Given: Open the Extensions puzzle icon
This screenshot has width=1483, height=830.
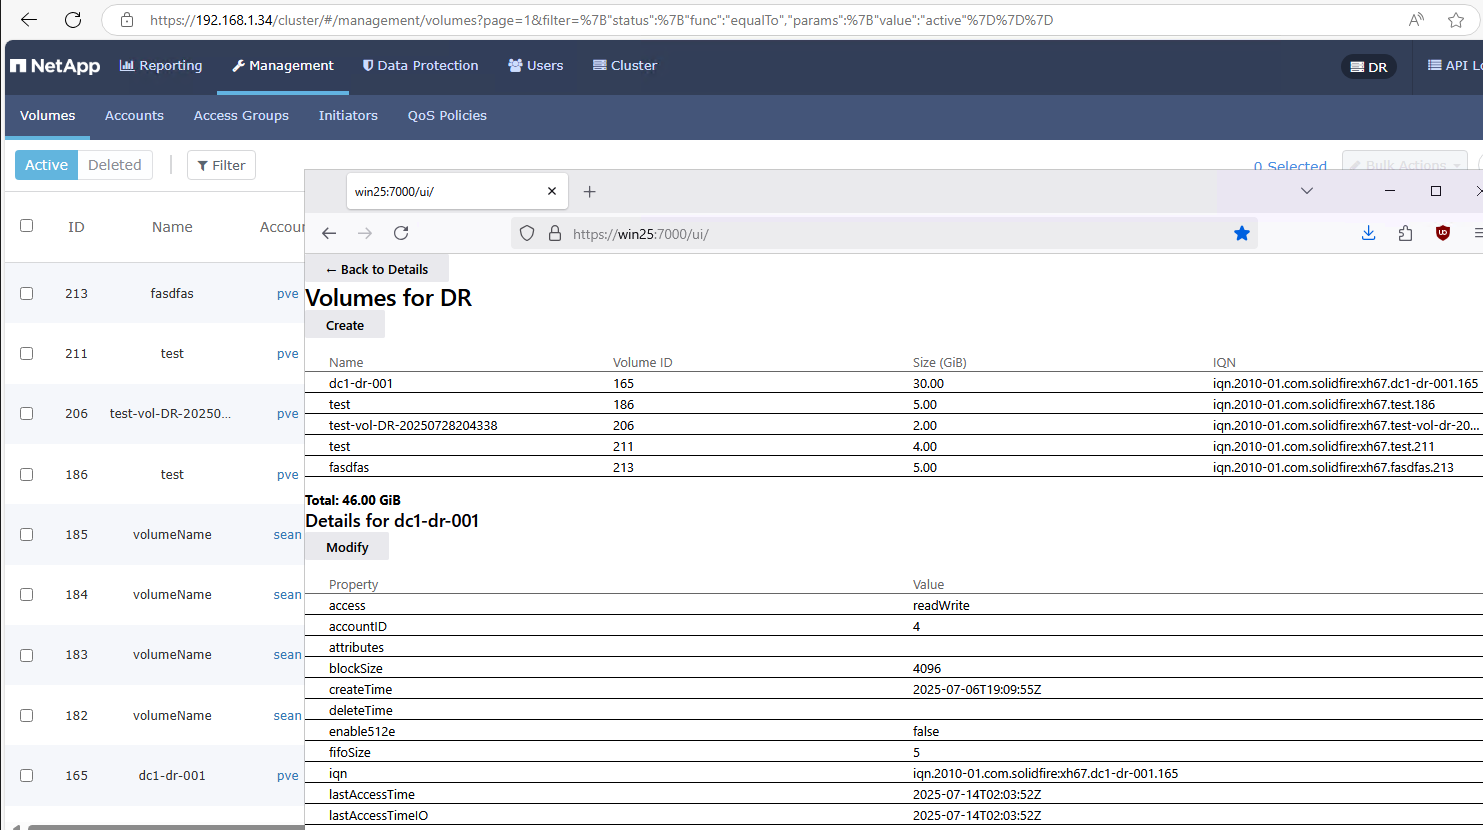Looking at the screenshot, I should [1406, 233].
